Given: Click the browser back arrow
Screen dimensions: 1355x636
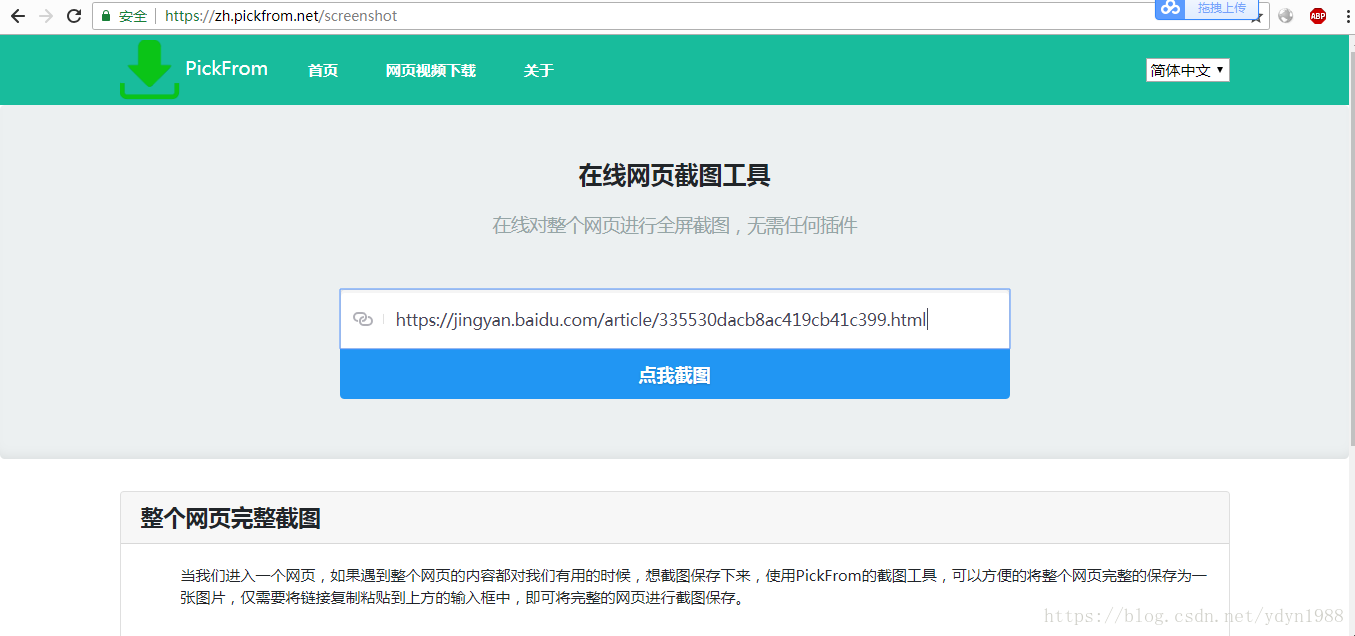Looking at the screenshot, I should pyautogui.click(x=17, y=16).
